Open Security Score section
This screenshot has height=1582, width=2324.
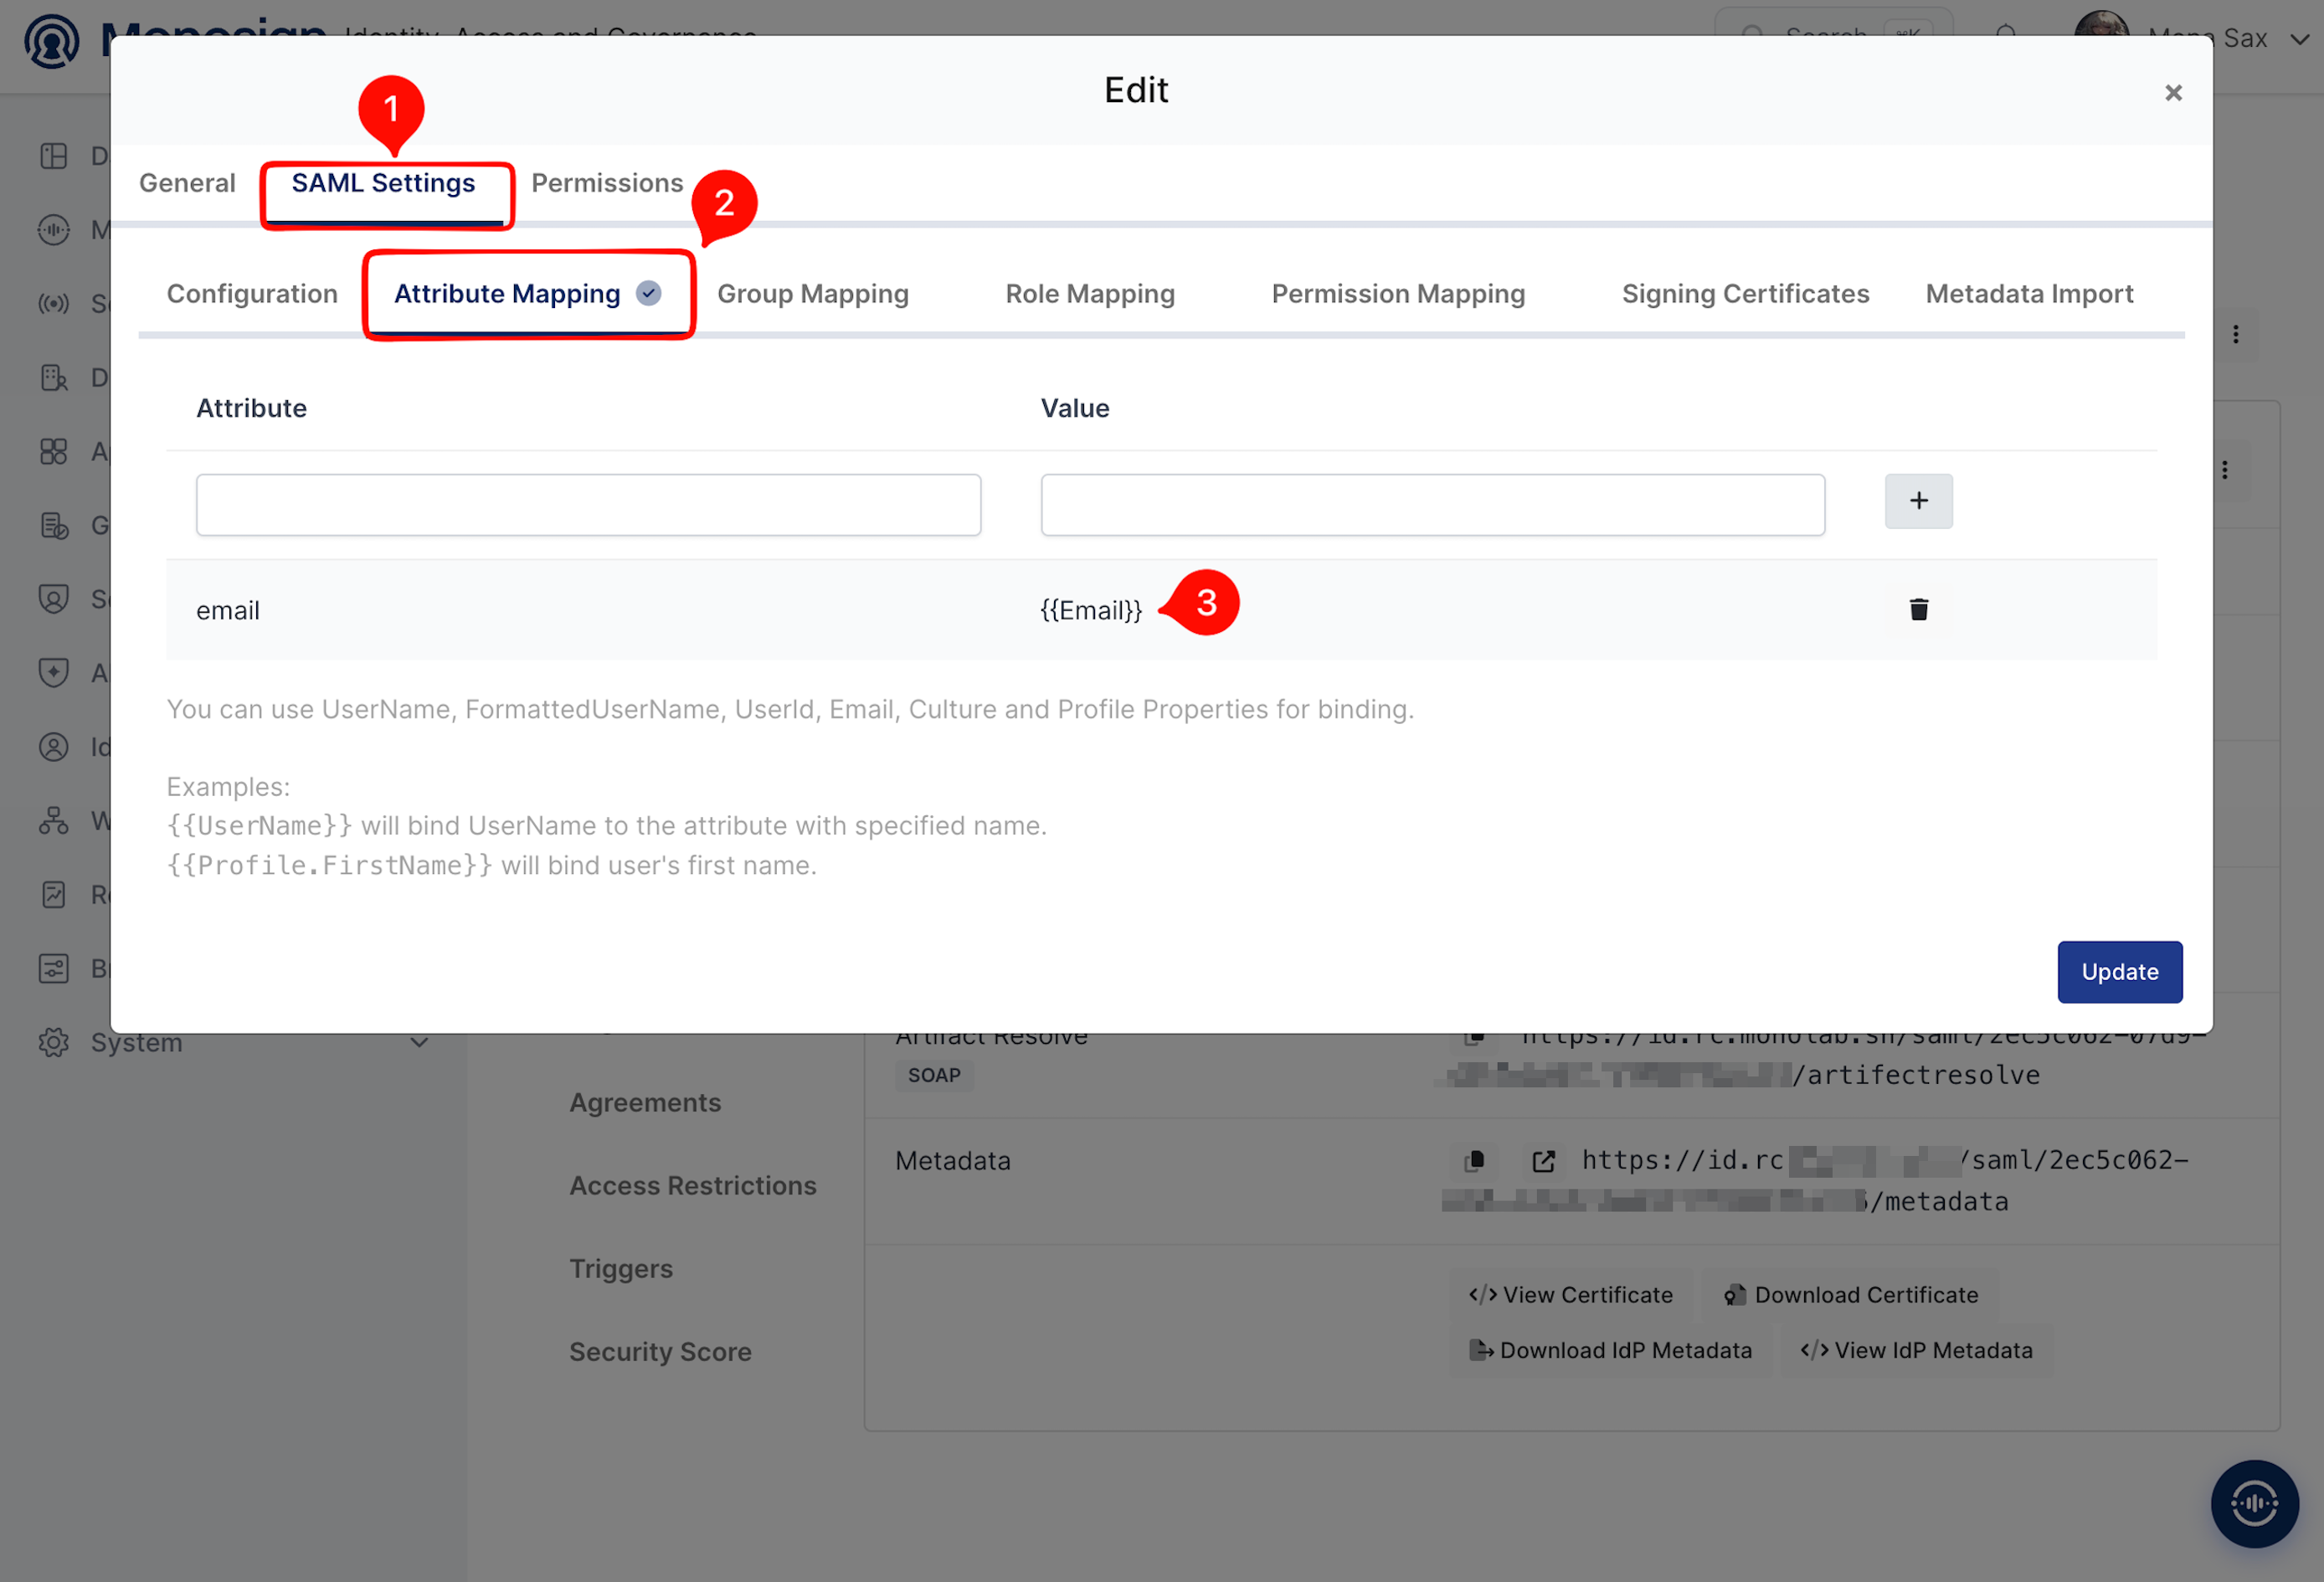[x=660, y=1351]
